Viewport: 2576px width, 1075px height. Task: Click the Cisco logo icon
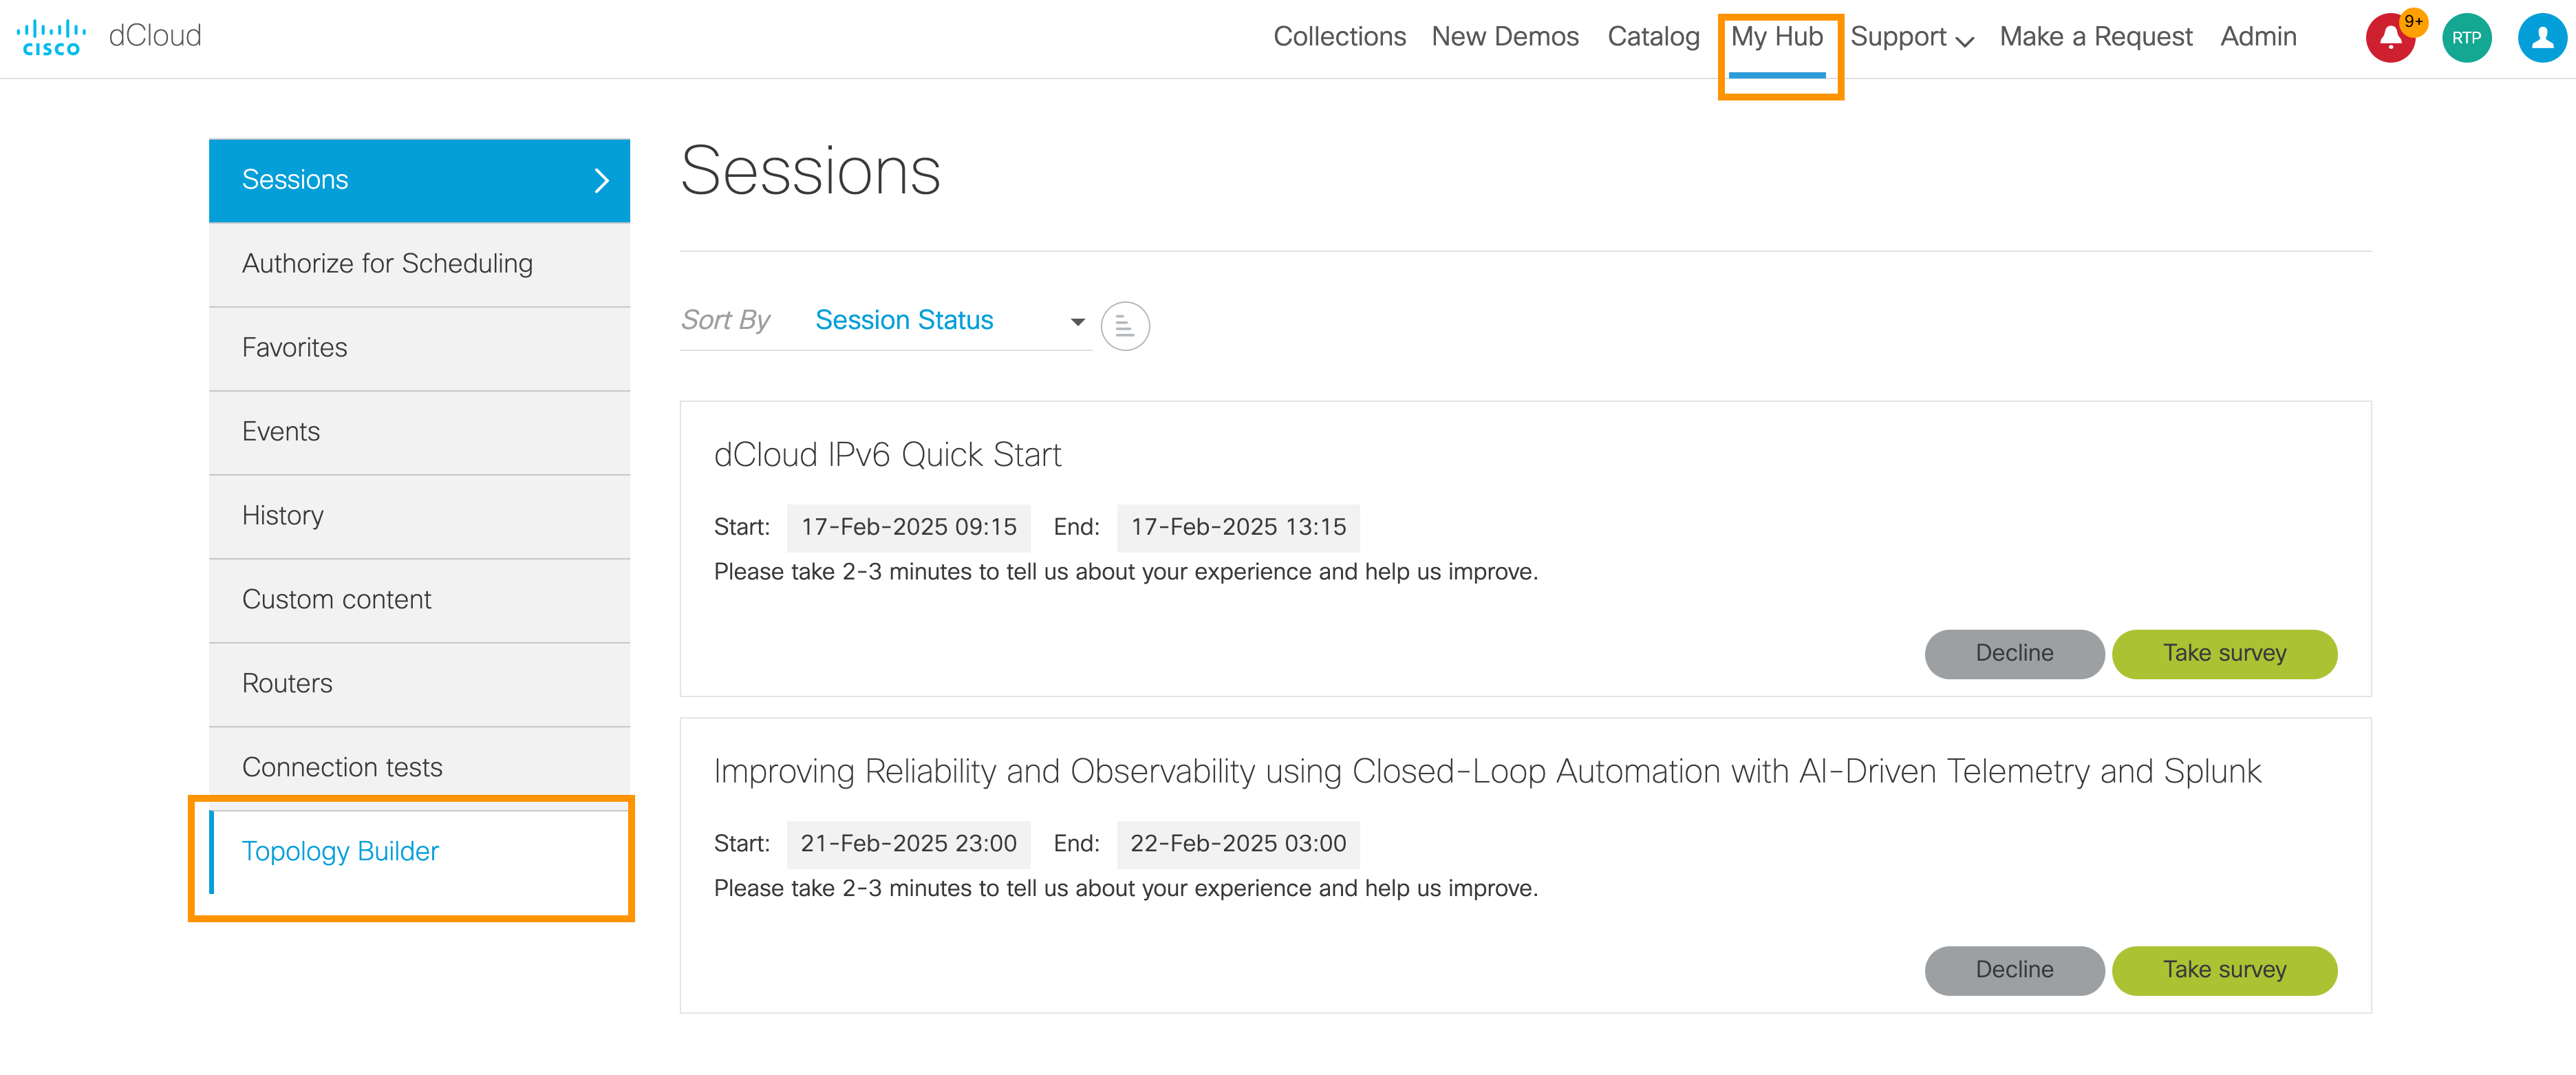tap(51, 37)
